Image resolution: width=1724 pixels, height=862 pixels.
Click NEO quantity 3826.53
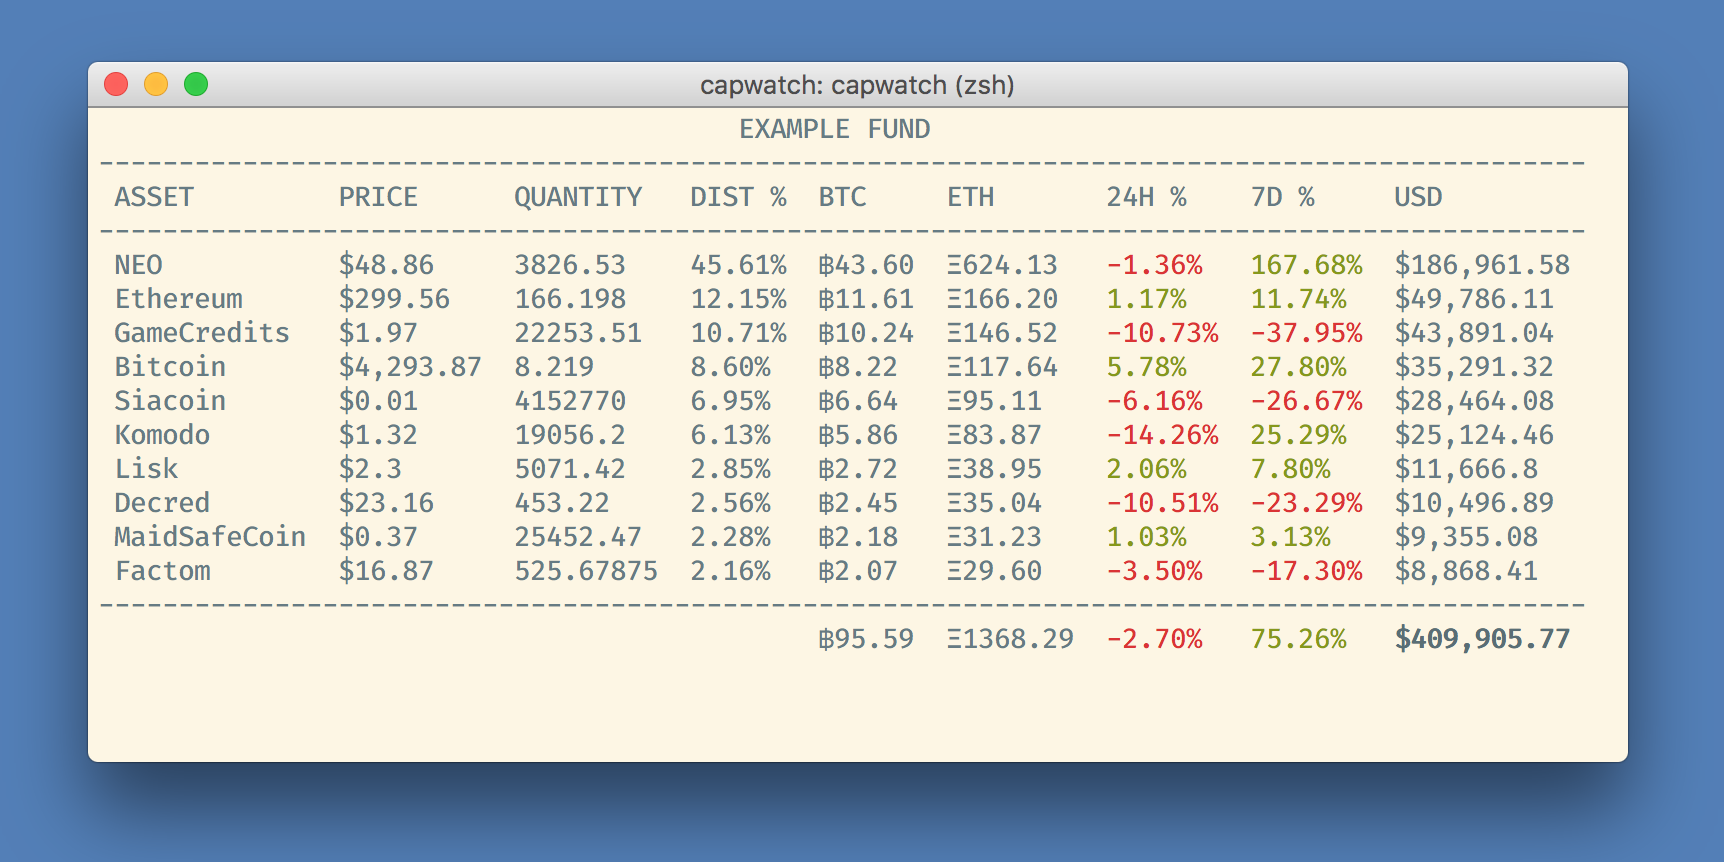(570, 265)
